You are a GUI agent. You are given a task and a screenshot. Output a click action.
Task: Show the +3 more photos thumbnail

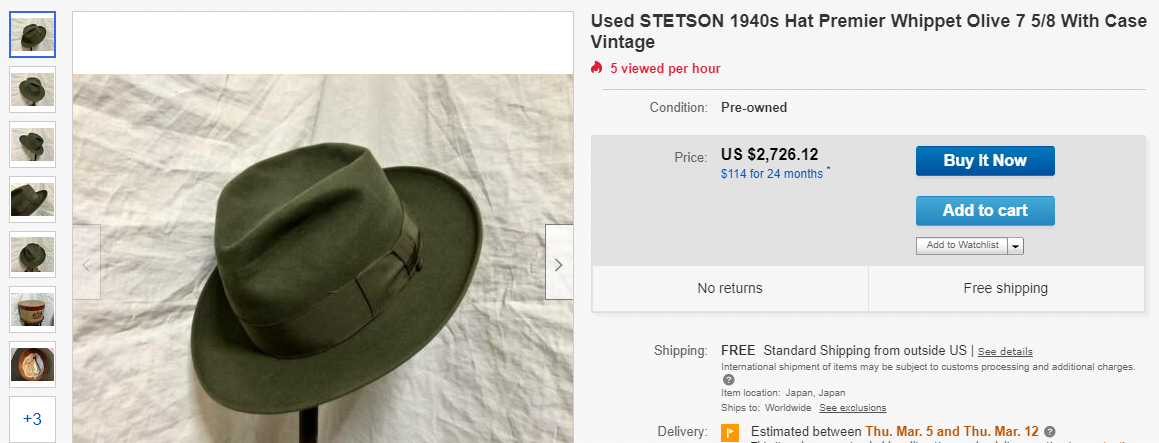coord(33,419)
